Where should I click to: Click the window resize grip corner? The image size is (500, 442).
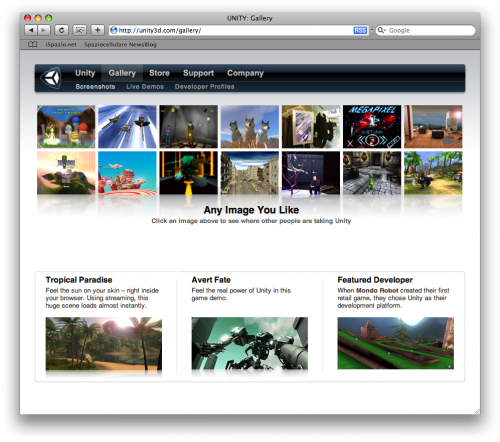(x=477, y=411)
